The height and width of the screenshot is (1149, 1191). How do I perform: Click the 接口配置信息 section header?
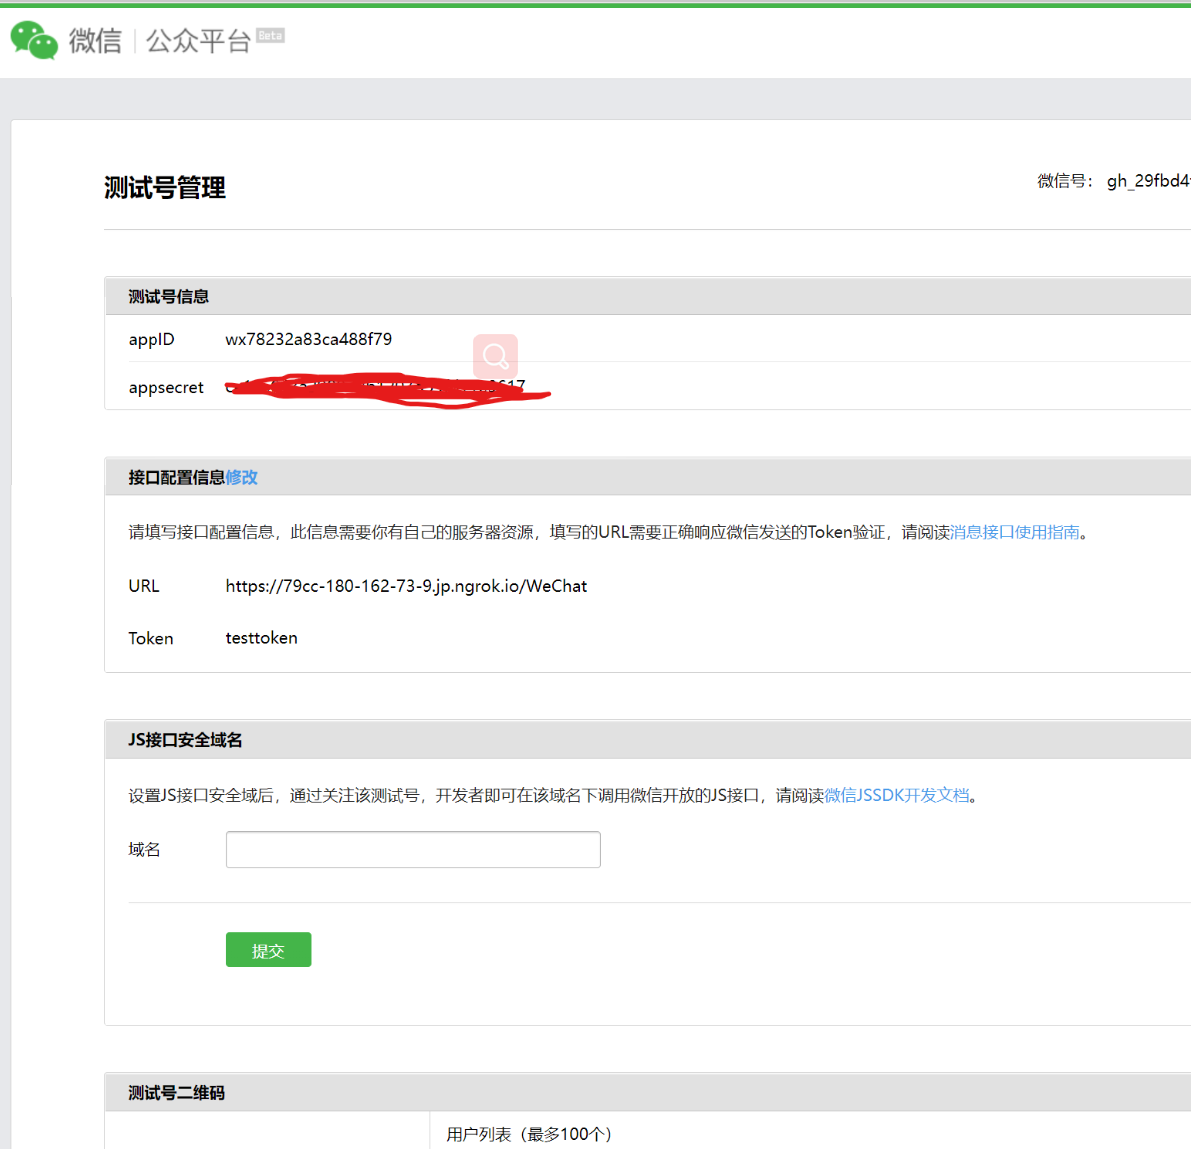click(x=176, y=477)
